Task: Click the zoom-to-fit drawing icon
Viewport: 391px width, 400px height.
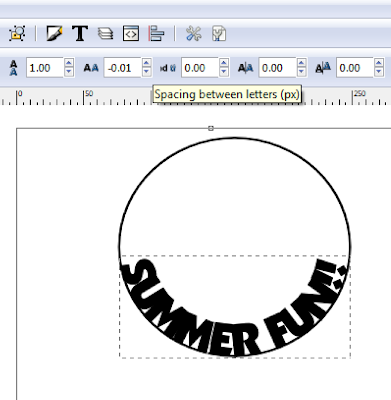Action: coord(17,33)
